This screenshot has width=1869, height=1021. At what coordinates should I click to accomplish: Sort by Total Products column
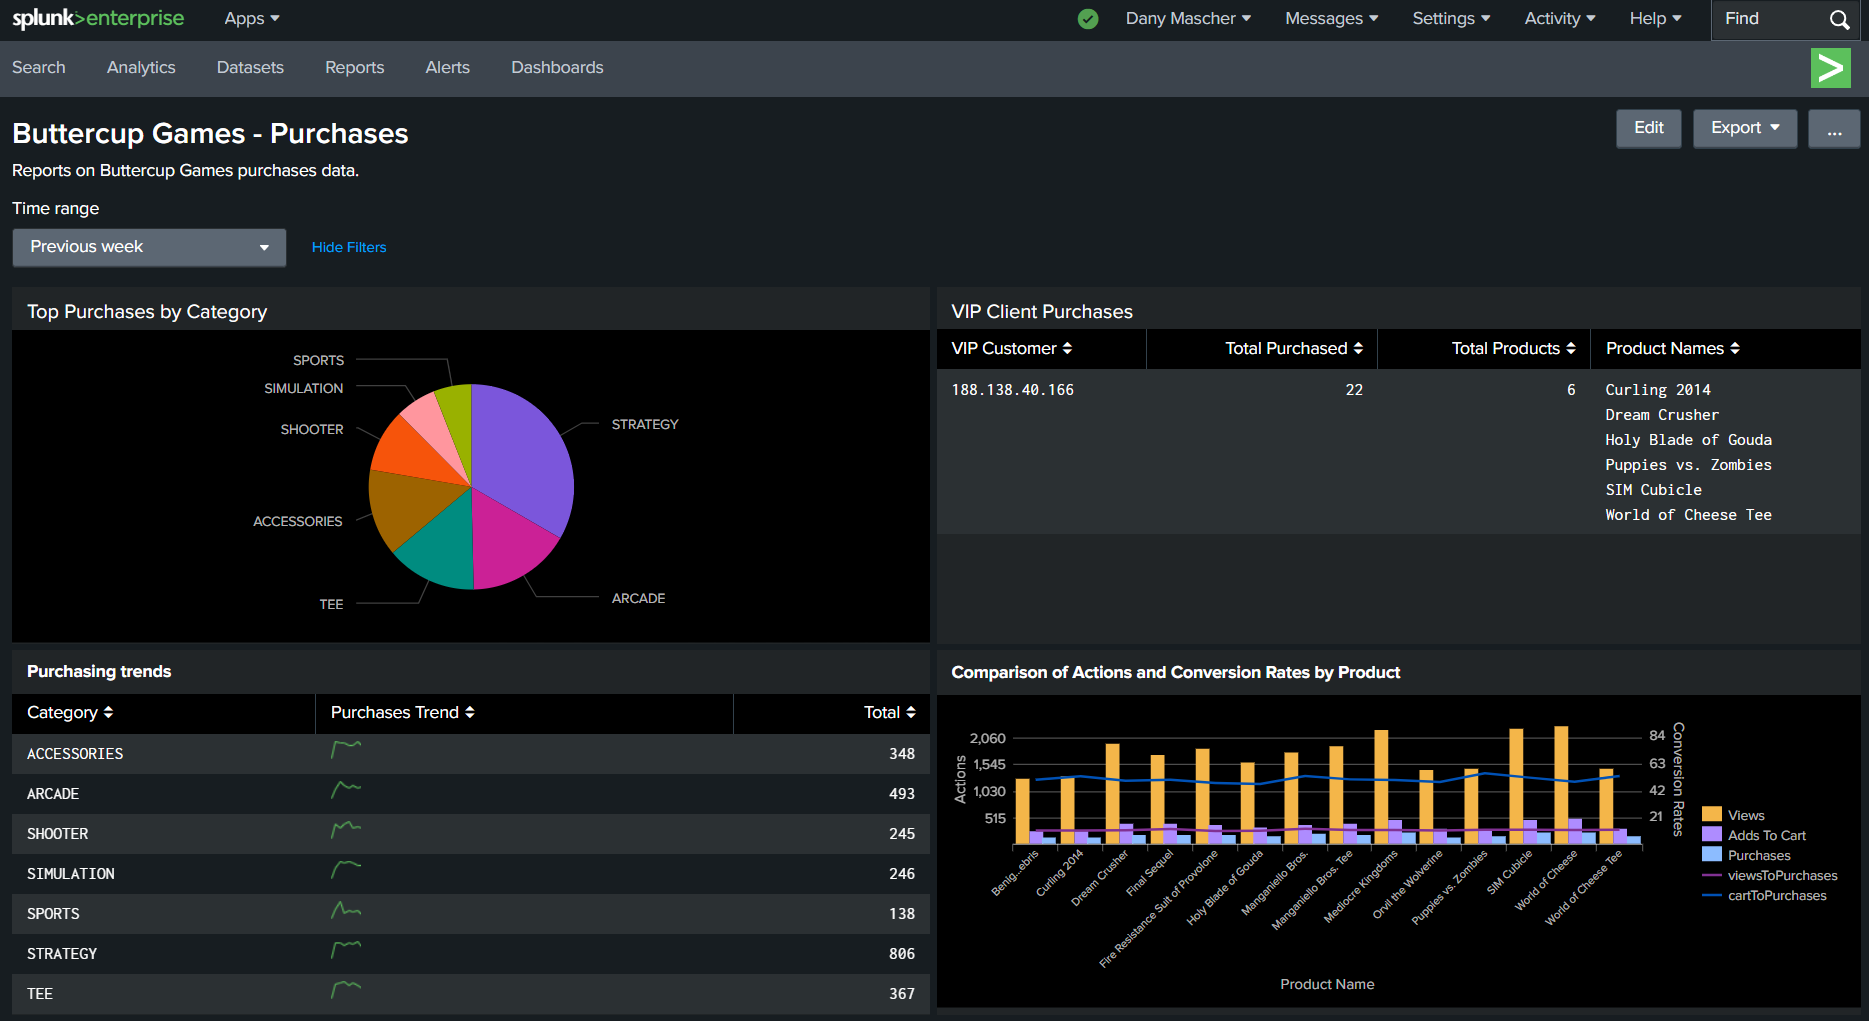tap(1513, 348)
